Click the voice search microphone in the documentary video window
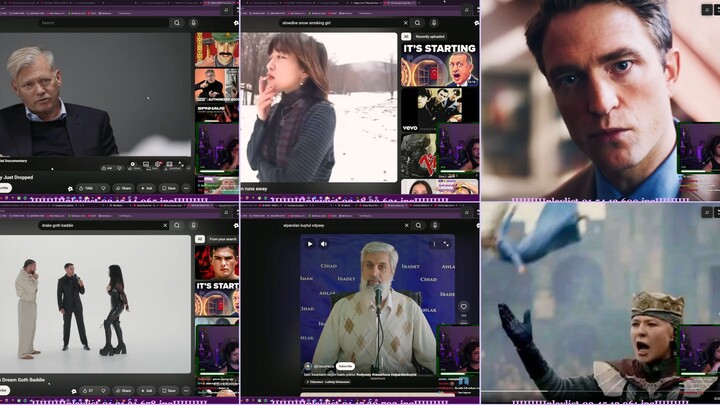 (x=193, y=22)
